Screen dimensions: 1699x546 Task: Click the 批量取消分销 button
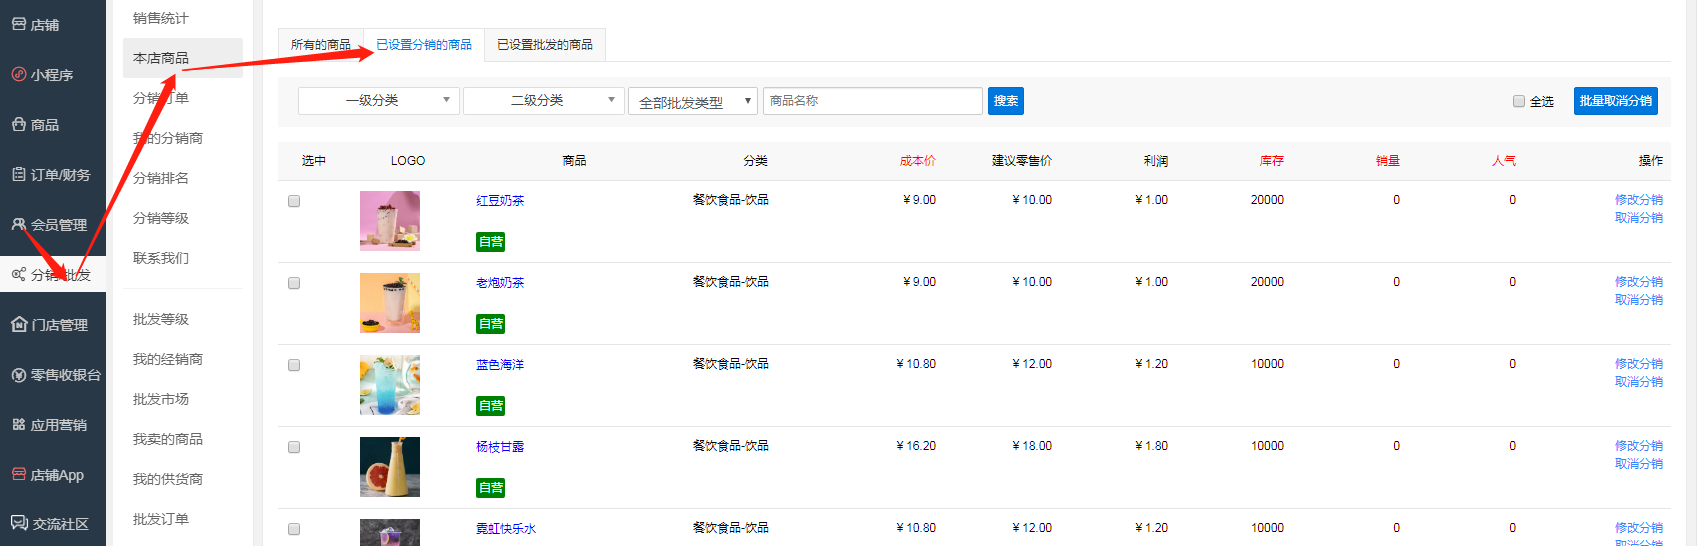point(1616,101)
